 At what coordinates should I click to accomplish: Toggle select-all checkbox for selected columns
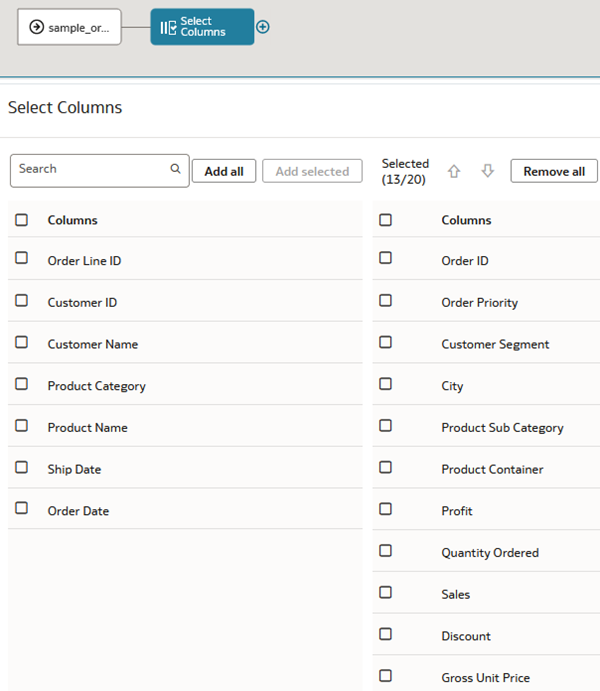click(x=386, y=220)
